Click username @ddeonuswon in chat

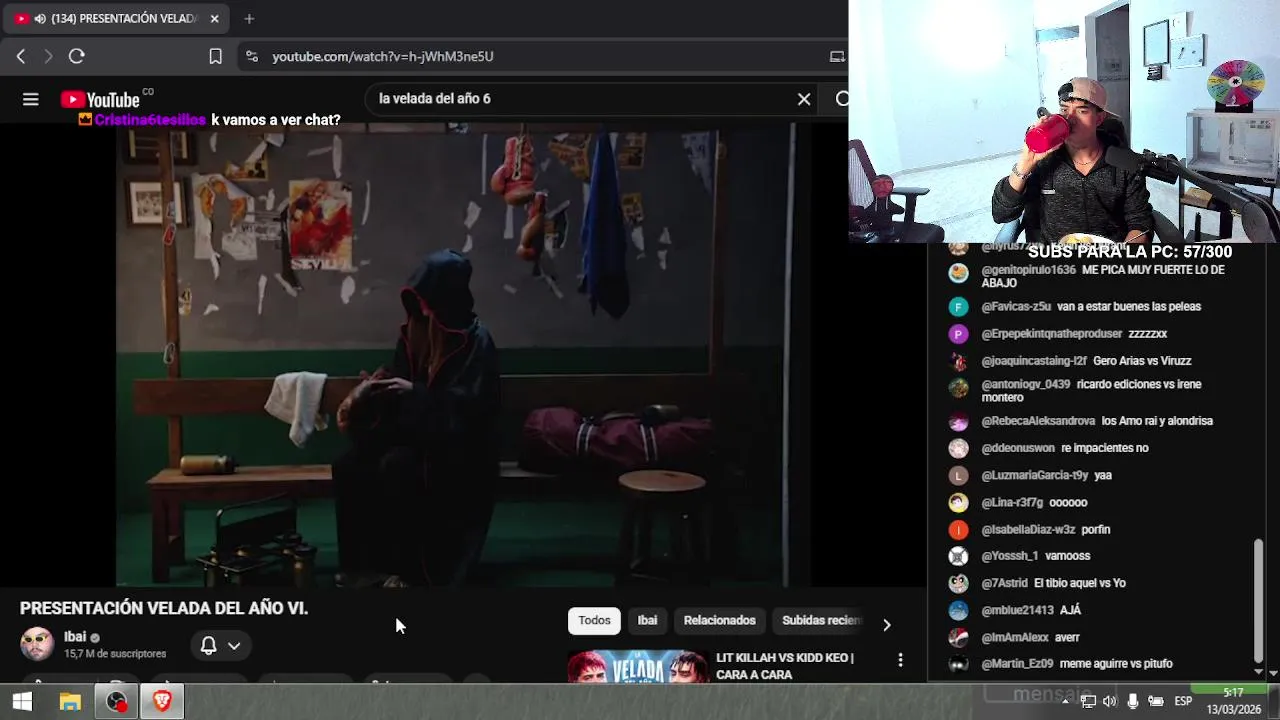point(1018,448)
